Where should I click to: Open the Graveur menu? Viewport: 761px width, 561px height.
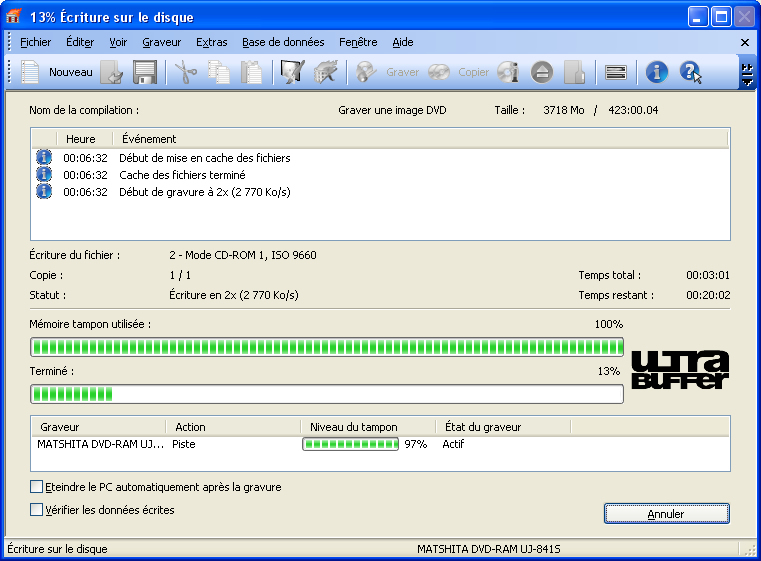161,42
